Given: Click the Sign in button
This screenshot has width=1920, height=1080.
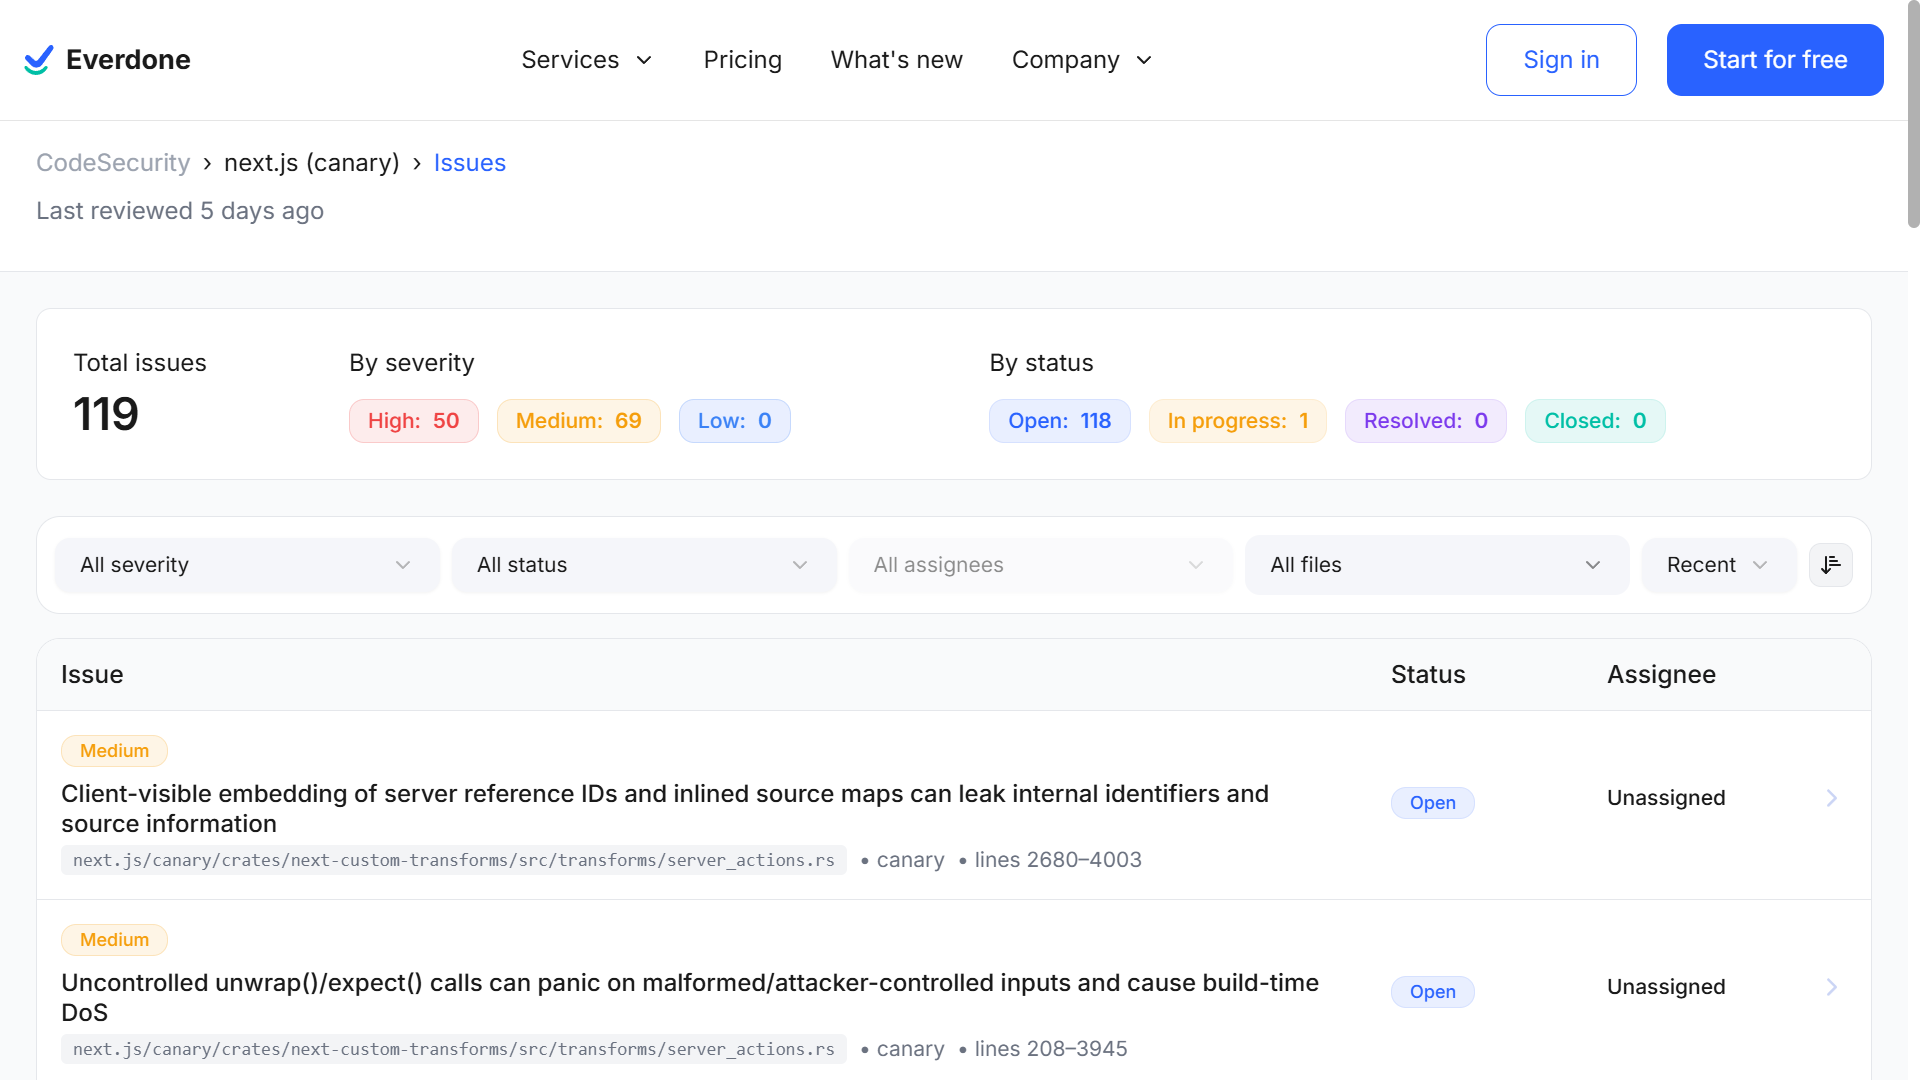Looking at the screenshot, I should [1560, 60].
